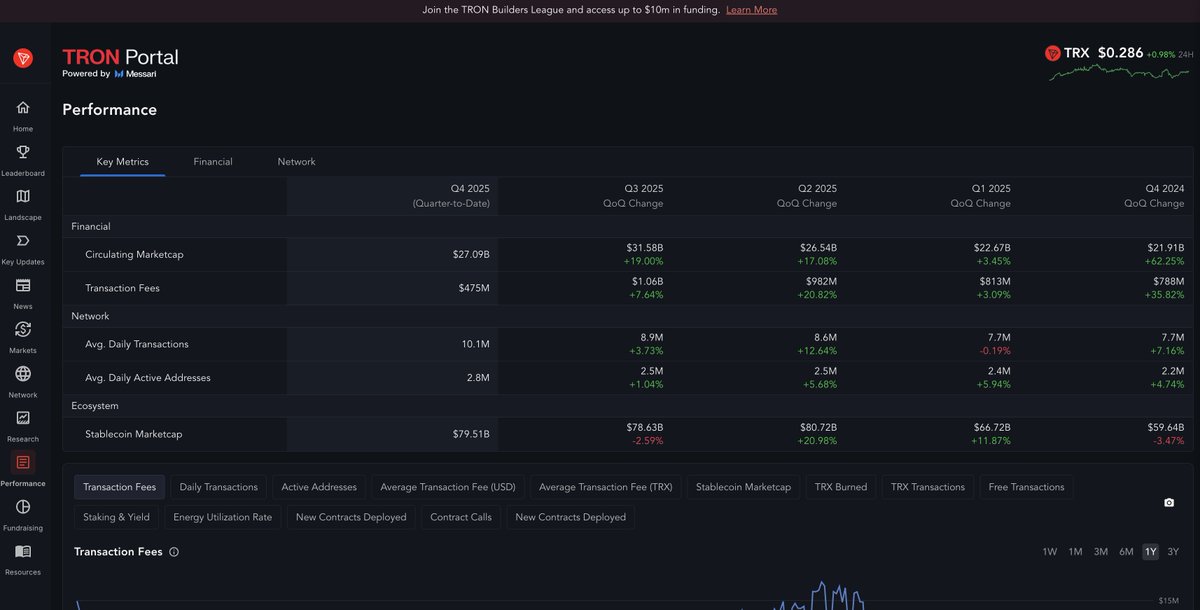Switch to the Key Metrics tab
Screen dimensions: 1200x610
(123, 162)
